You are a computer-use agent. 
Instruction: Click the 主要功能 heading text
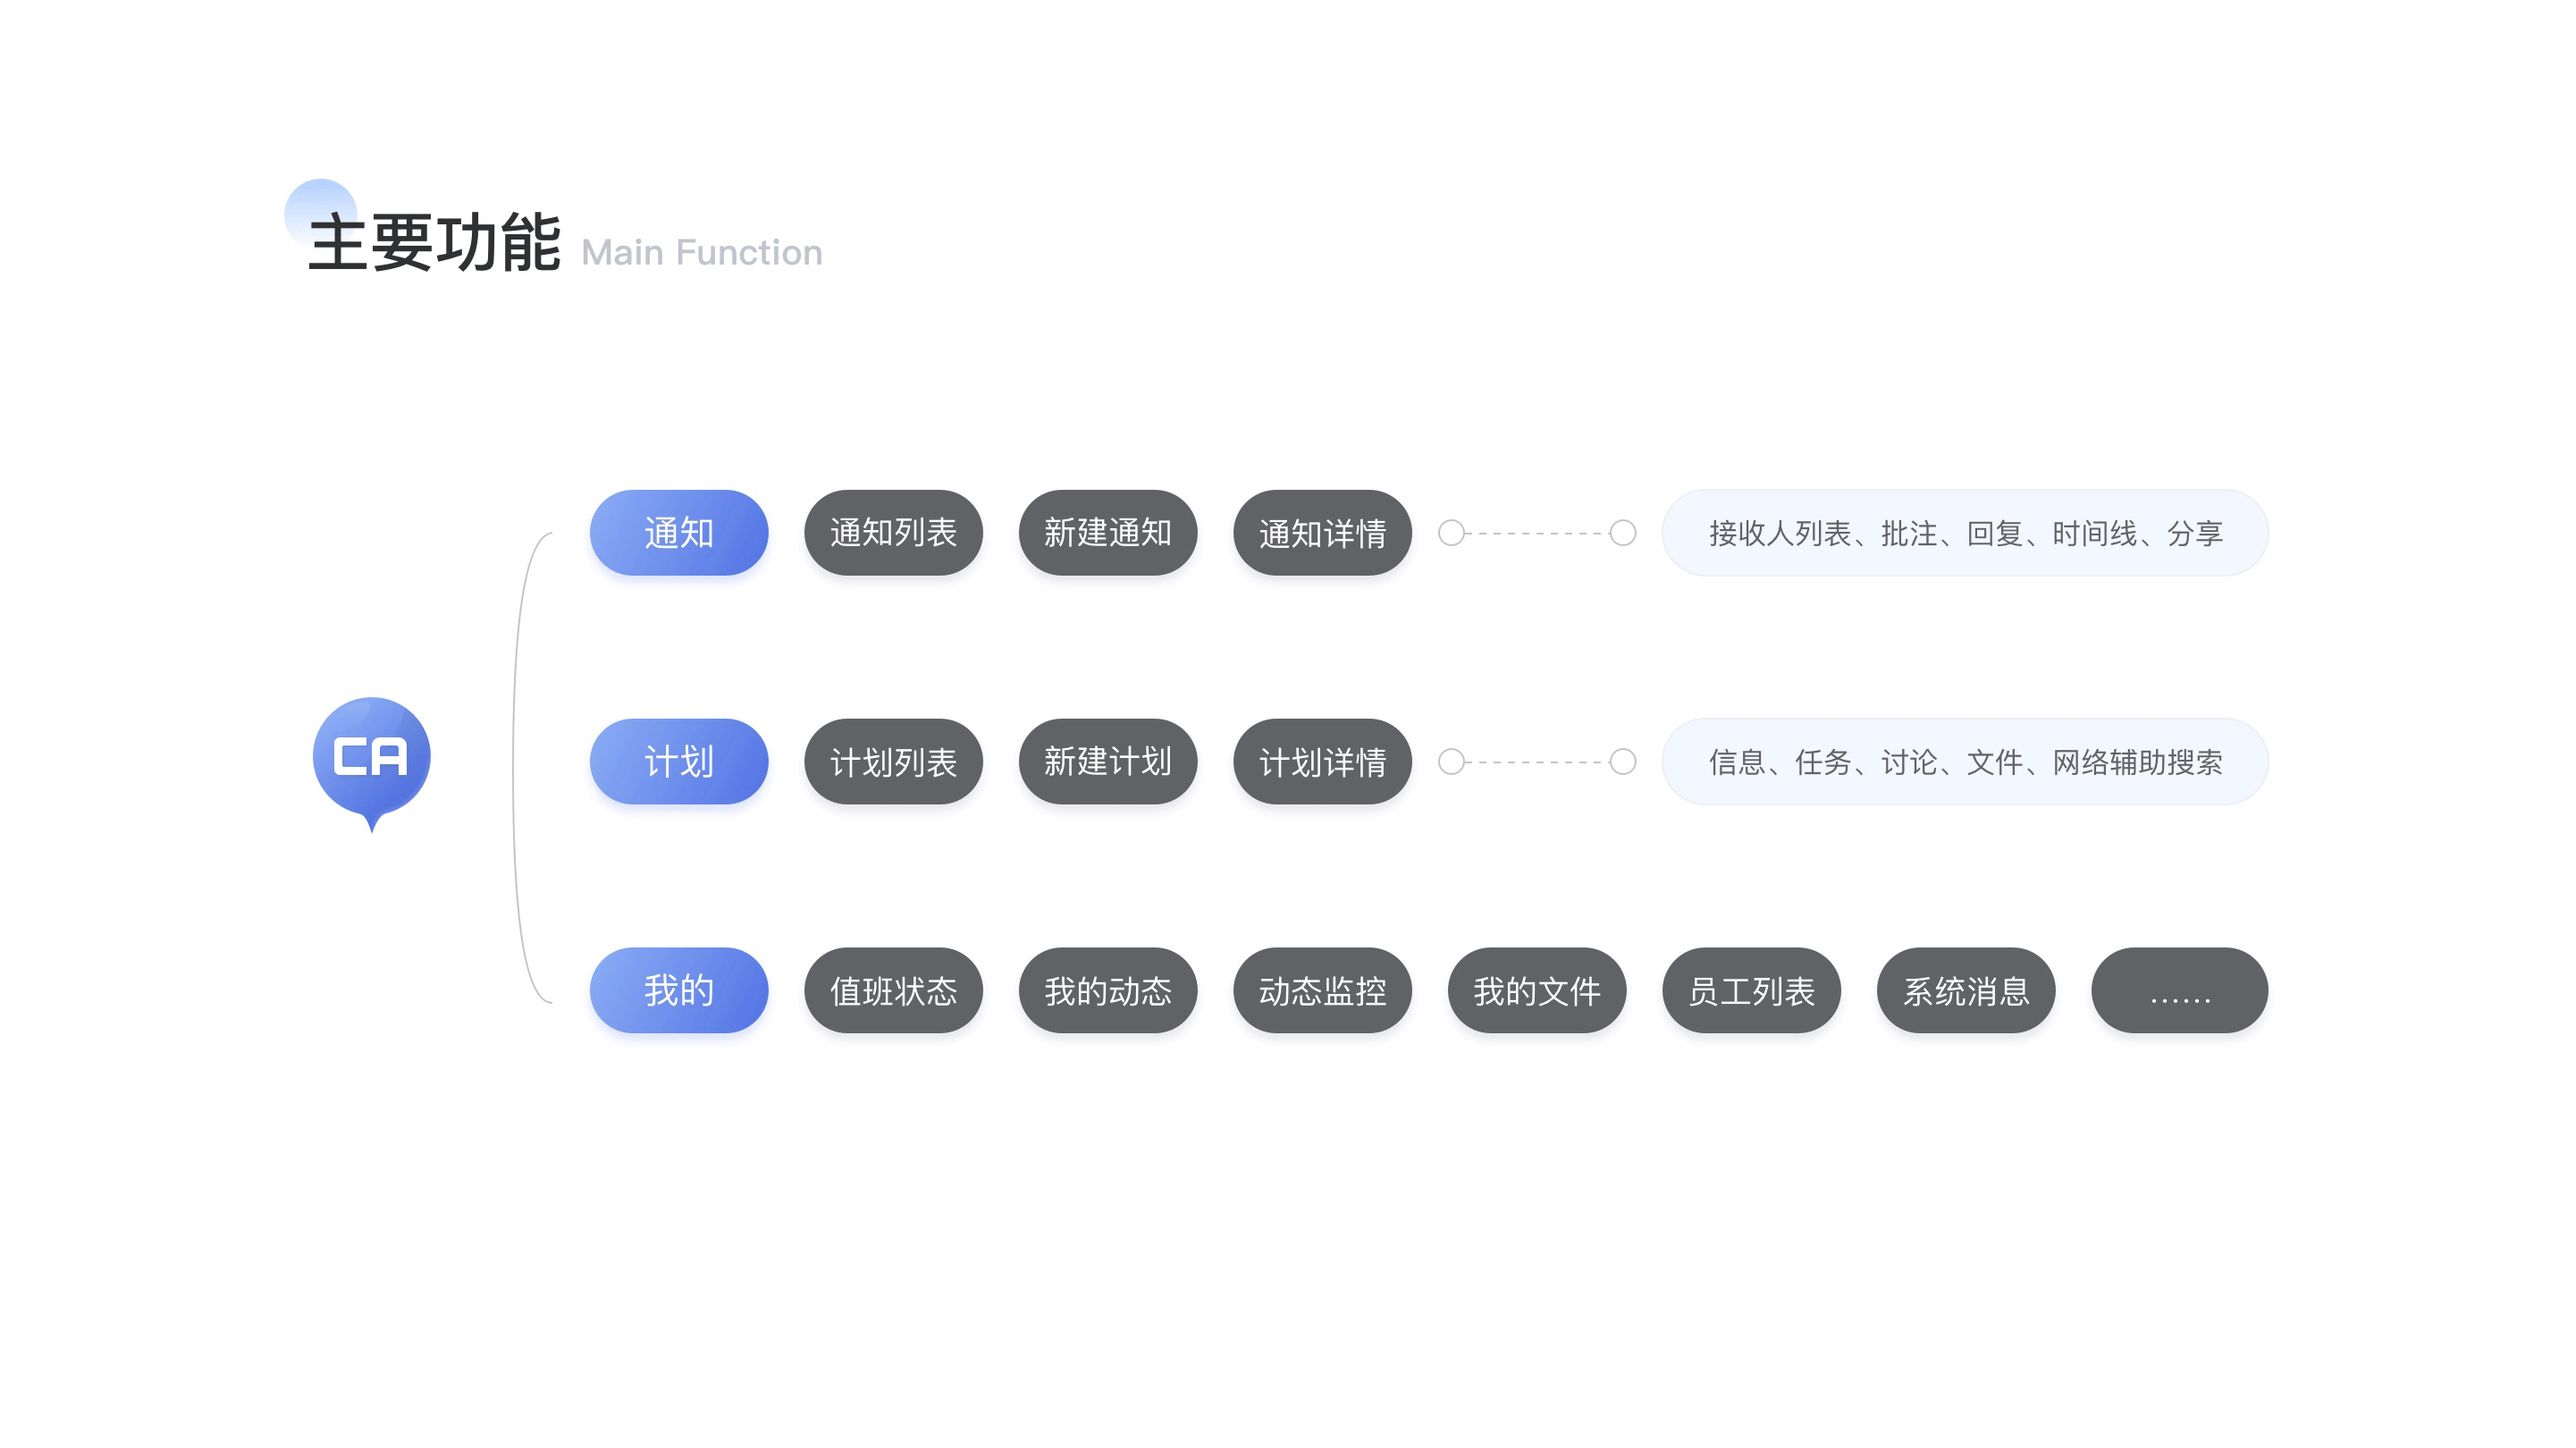pos(433,243)
